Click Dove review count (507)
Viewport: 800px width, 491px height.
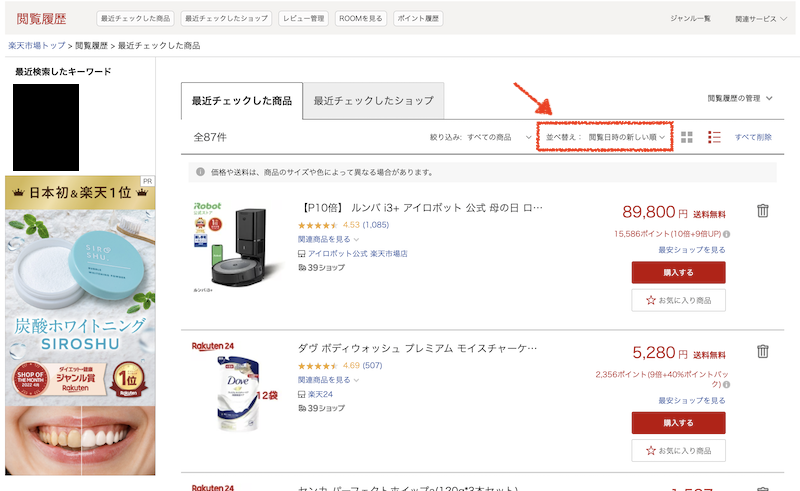[x=372, y=365]
